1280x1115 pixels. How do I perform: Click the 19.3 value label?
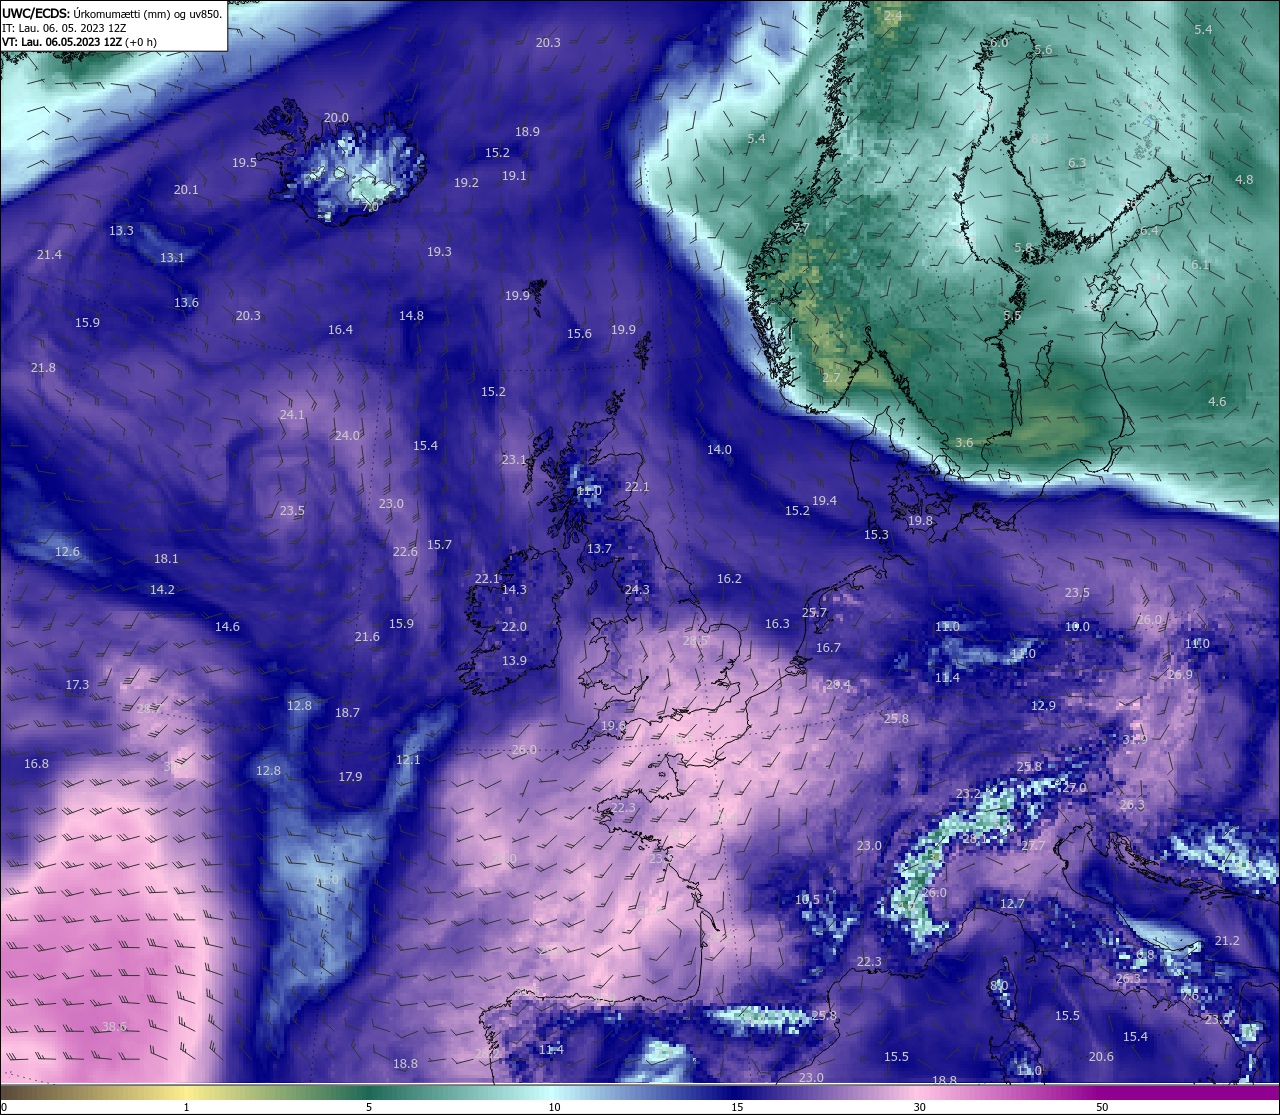pos(439,251)
